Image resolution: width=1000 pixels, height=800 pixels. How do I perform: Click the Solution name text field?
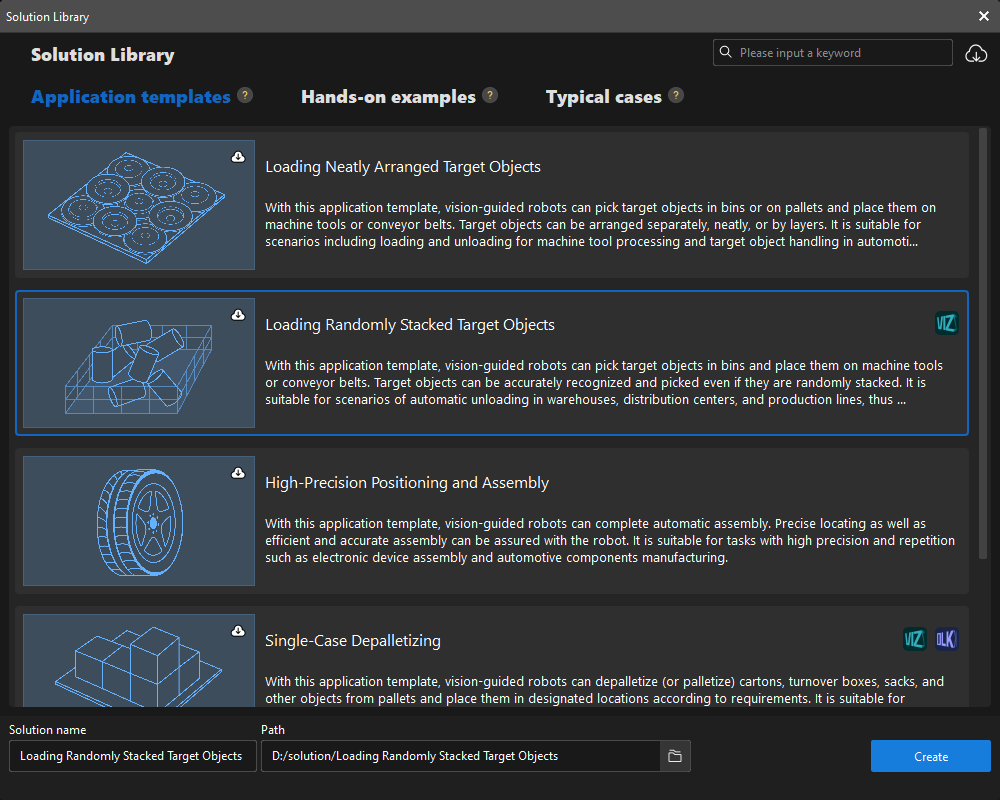[130, 756]
